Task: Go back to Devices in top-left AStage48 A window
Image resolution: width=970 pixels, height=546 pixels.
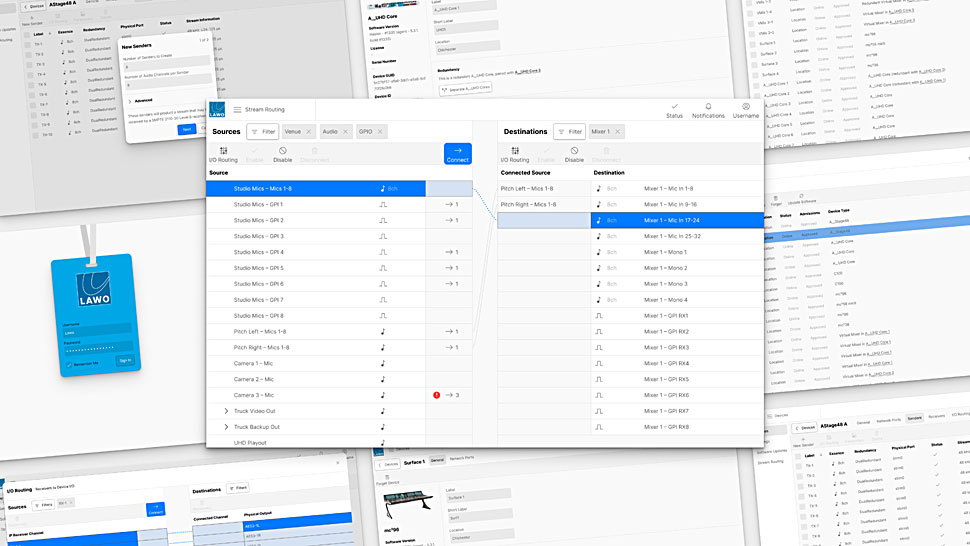Action: pos(34,7)
